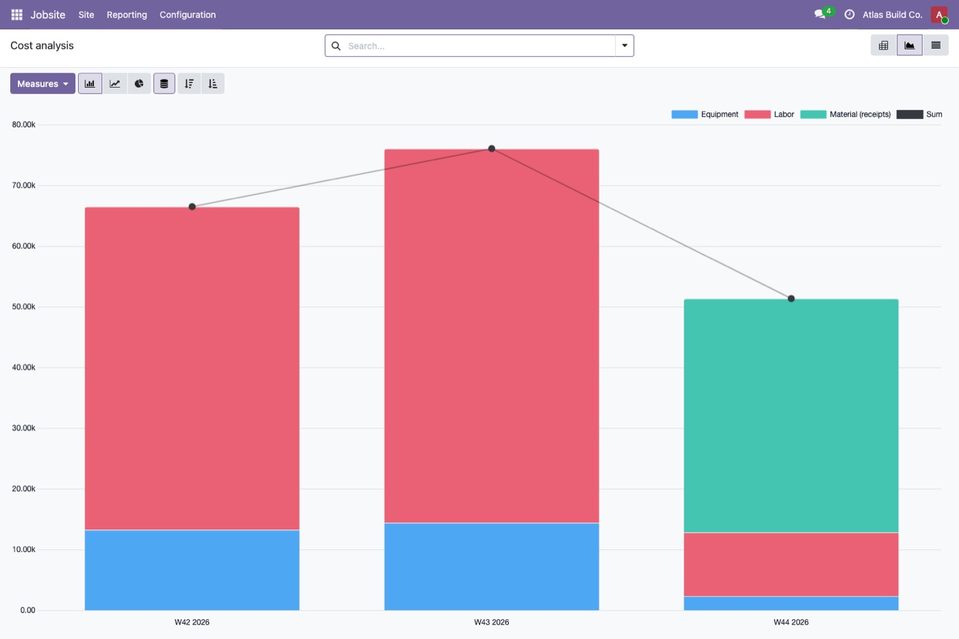Screen dimensions: 959x639
Task: Toggle the Material (receipts) legend swatch
Action: pos(813,114)
